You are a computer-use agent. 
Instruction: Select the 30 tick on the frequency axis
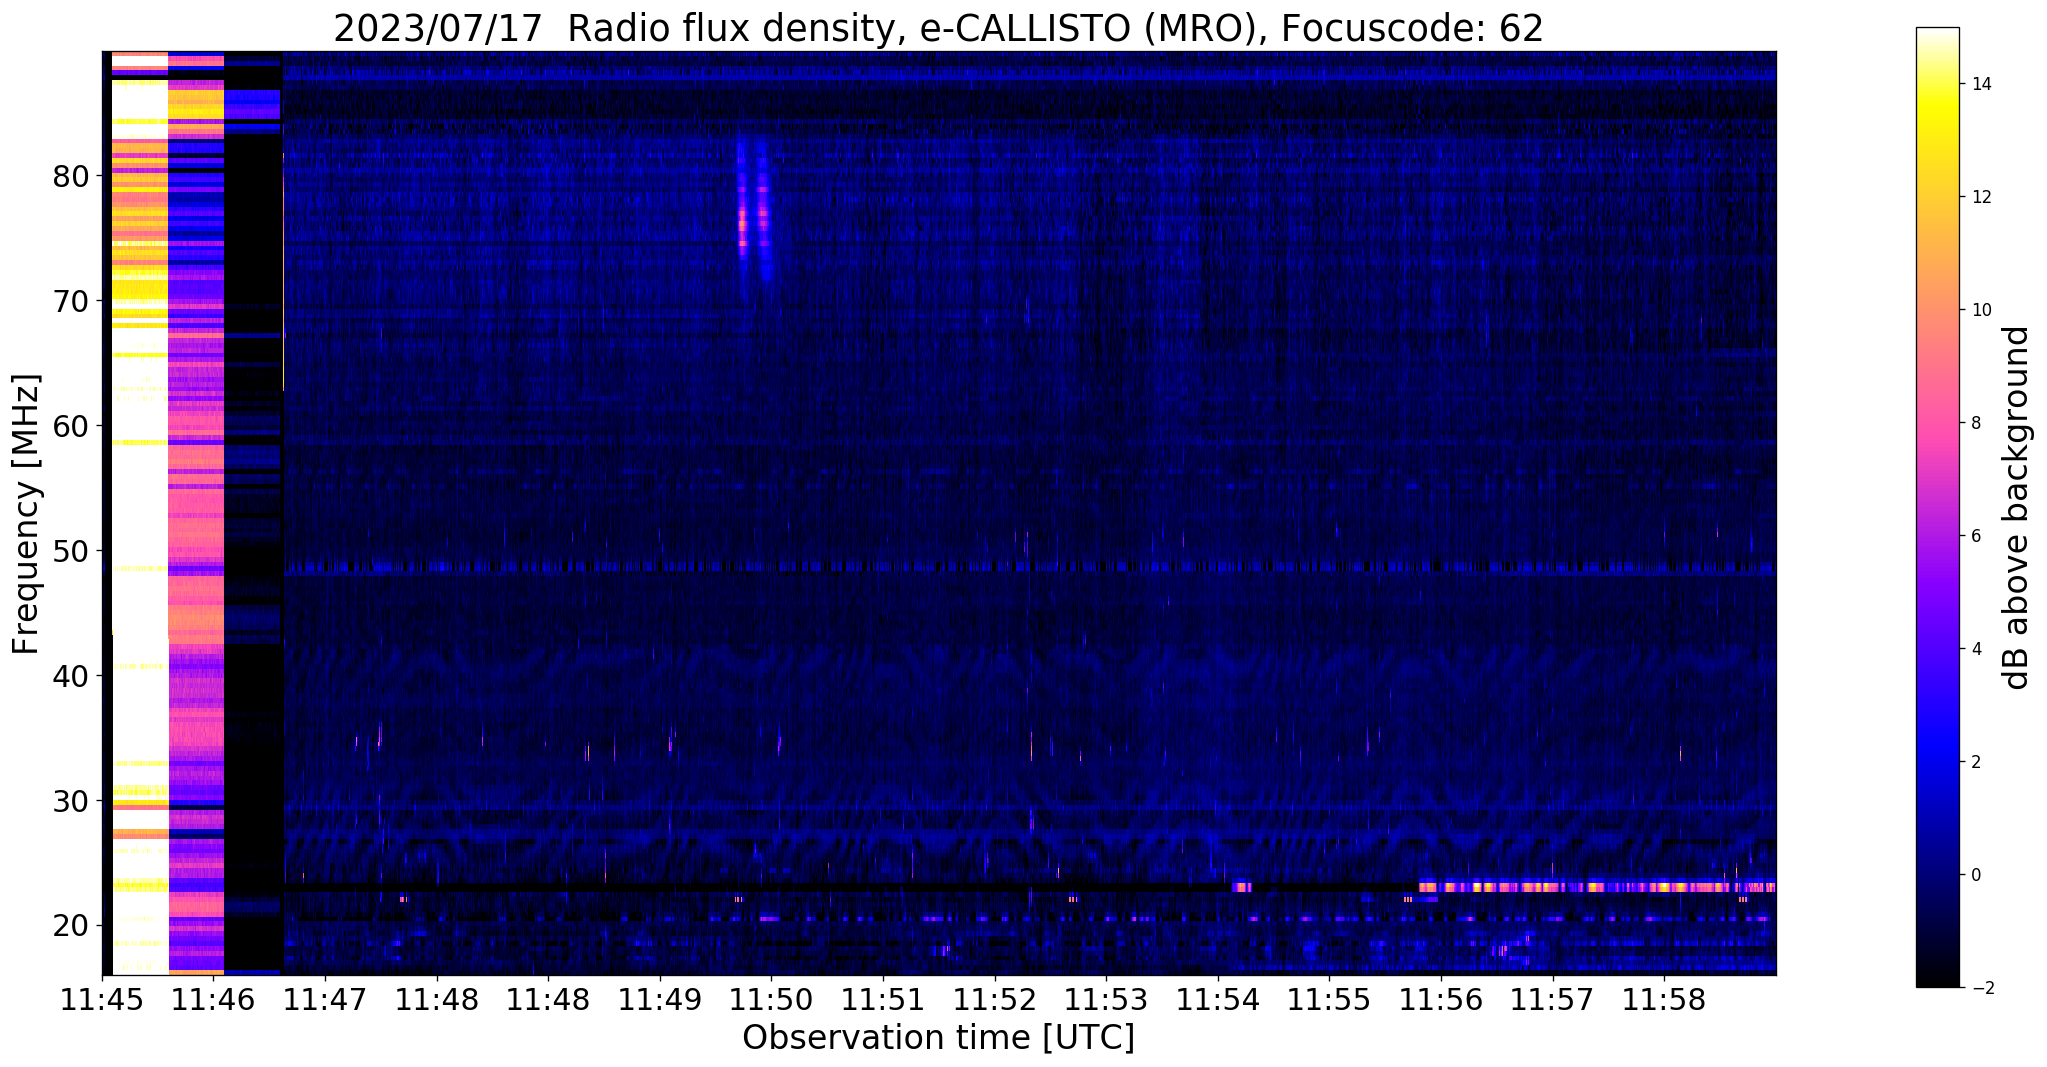(72, 801)
